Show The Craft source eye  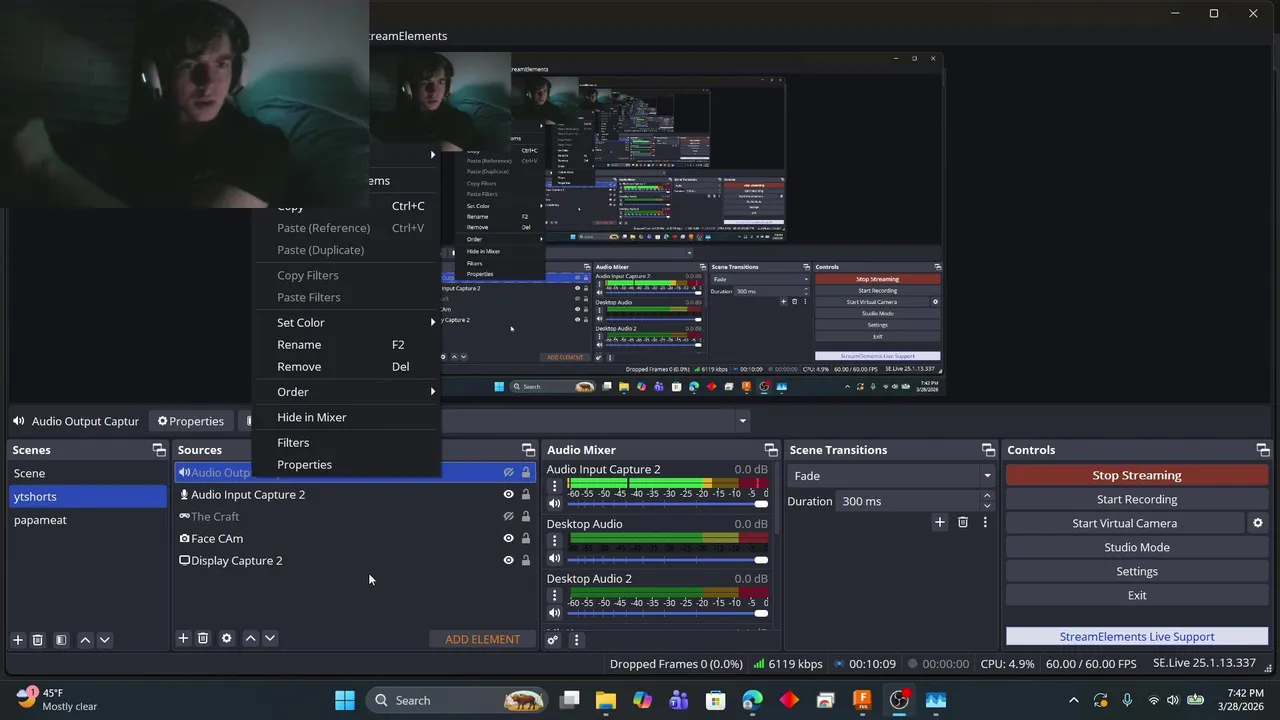pyautogui.click(x=508, y=516)
